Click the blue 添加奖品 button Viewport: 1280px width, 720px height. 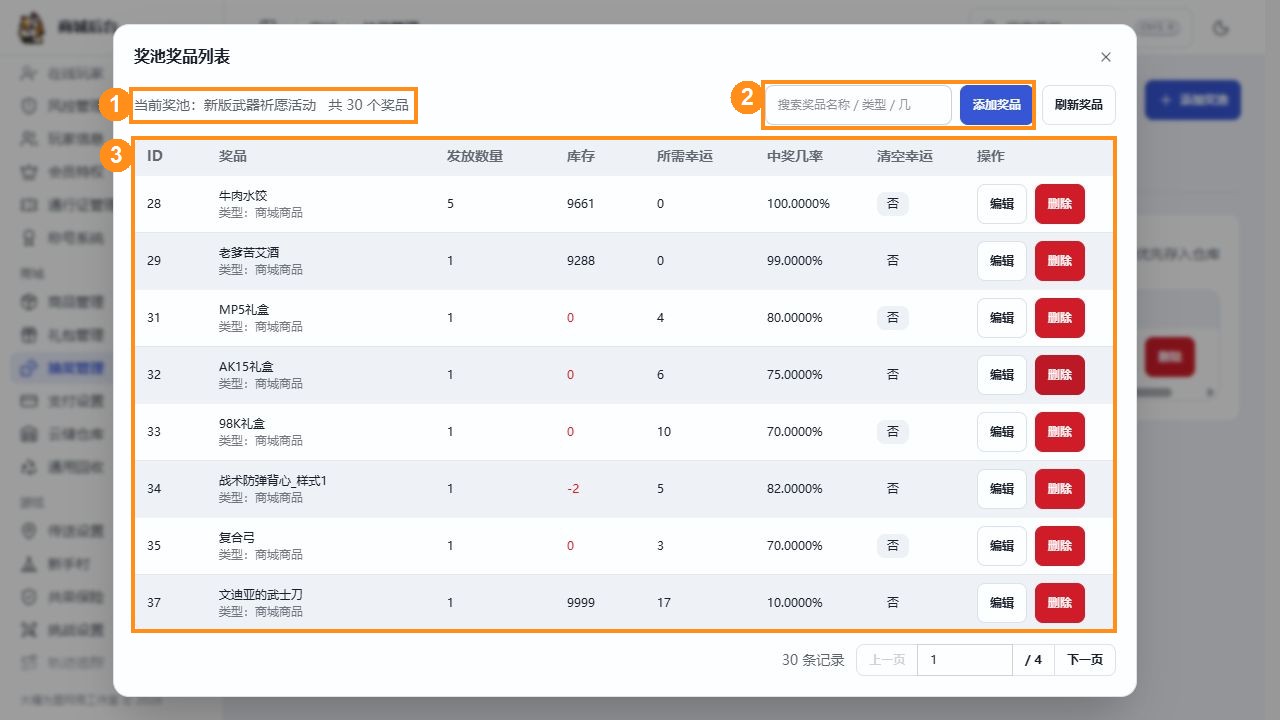[x=996, y=105]
